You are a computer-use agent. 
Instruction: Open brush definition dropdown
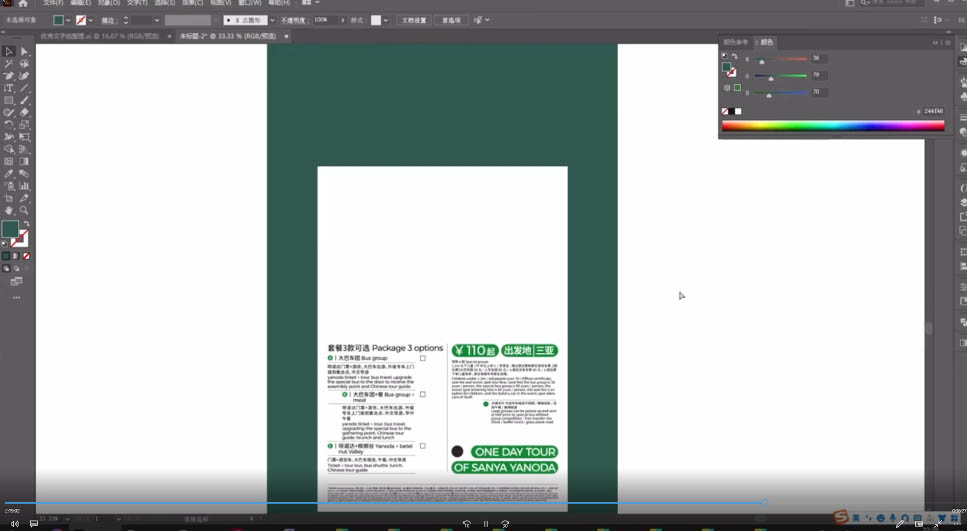pos(272,20)
